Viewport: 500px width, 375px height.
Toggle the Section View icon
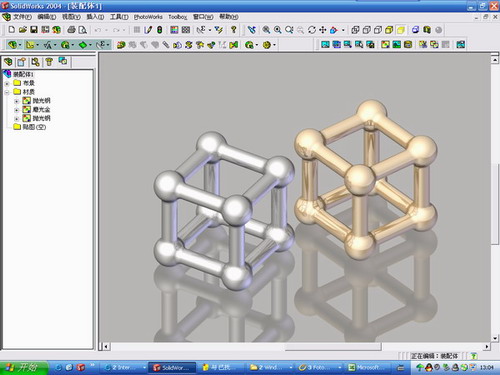[x=415, y=30]
